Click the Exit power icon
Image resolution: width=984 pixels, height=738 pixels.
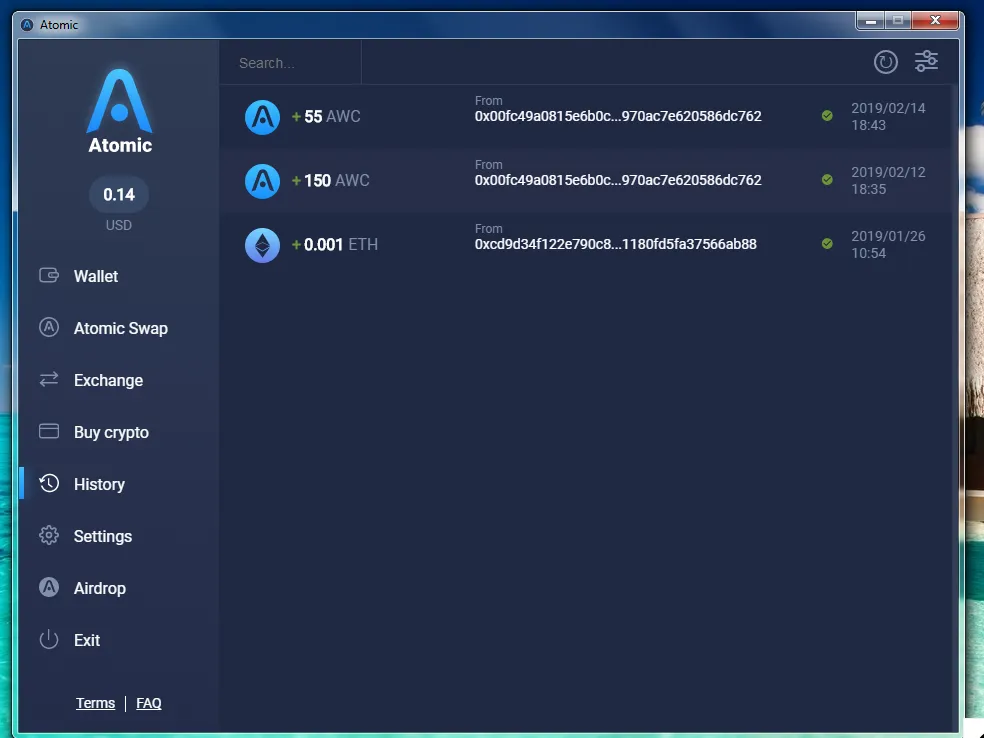pos(49,639)
